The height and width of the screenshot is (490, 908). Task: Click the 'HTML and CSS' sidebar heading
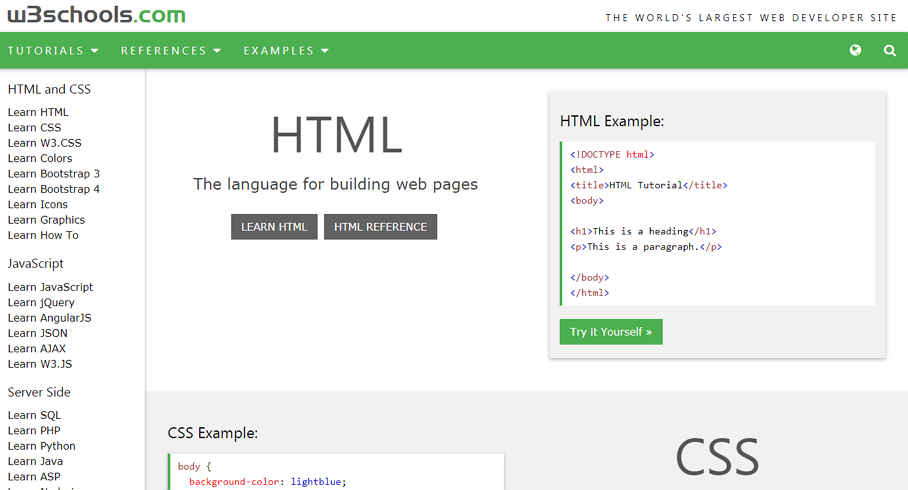pyautogui.click(x=49, y=89)
